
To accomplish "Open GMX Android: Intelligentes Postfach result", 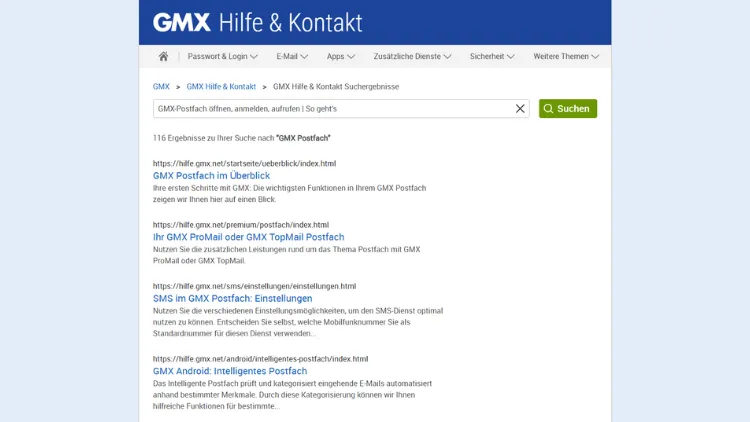I will coord(230,371).
